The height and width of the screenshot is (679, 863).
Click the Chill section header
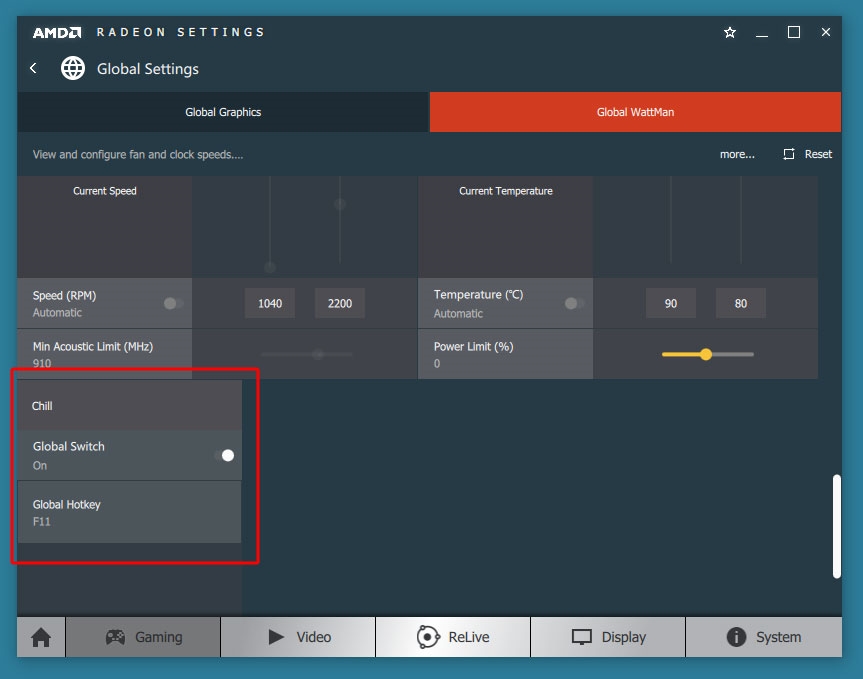tap(129, 406)
